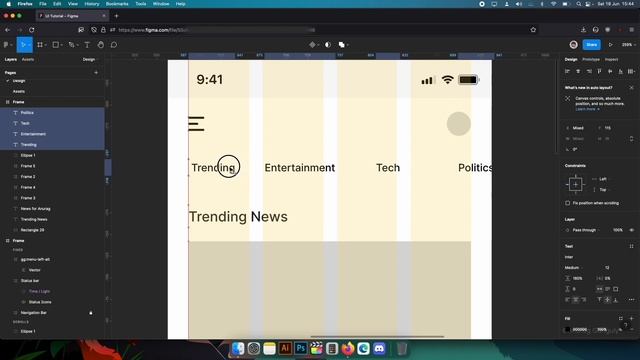640x360 pixels.
Task: Open font weight Medium dropdown
Action: tap(573, 268)
